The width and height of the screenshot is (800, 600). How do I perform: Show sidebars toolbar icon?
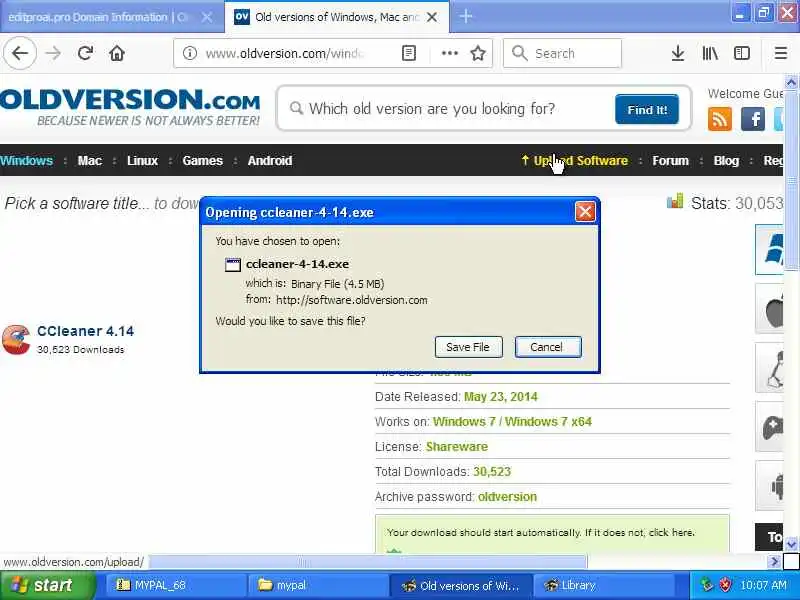click(741, 53)
